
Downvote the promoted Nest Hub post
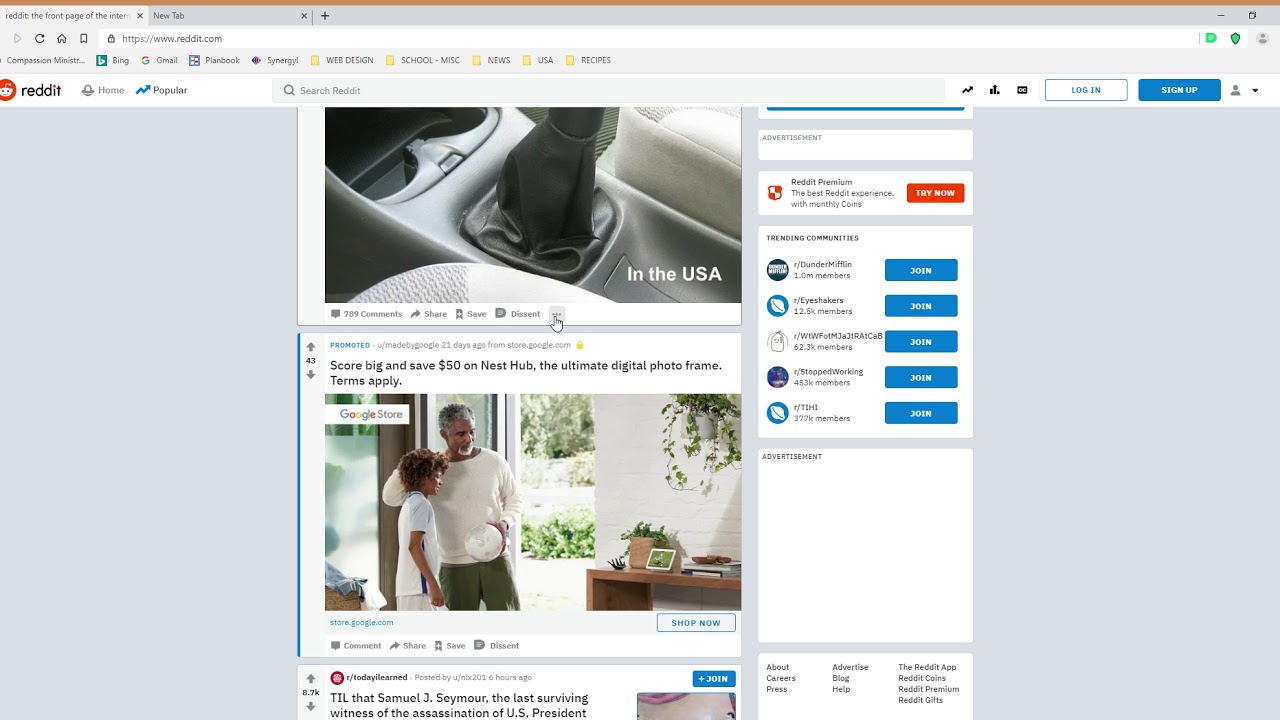pos(311,375)
